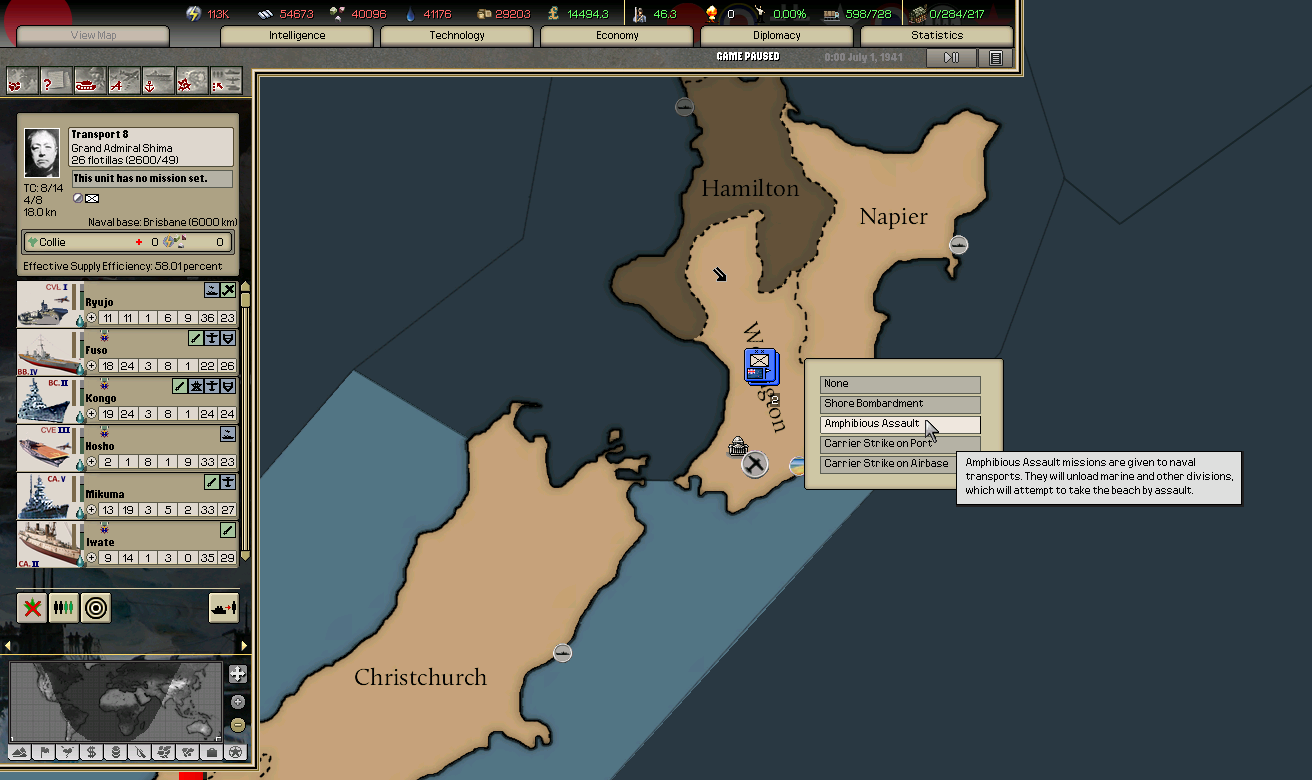Click the right arrow below unit panel

(244, 646)
